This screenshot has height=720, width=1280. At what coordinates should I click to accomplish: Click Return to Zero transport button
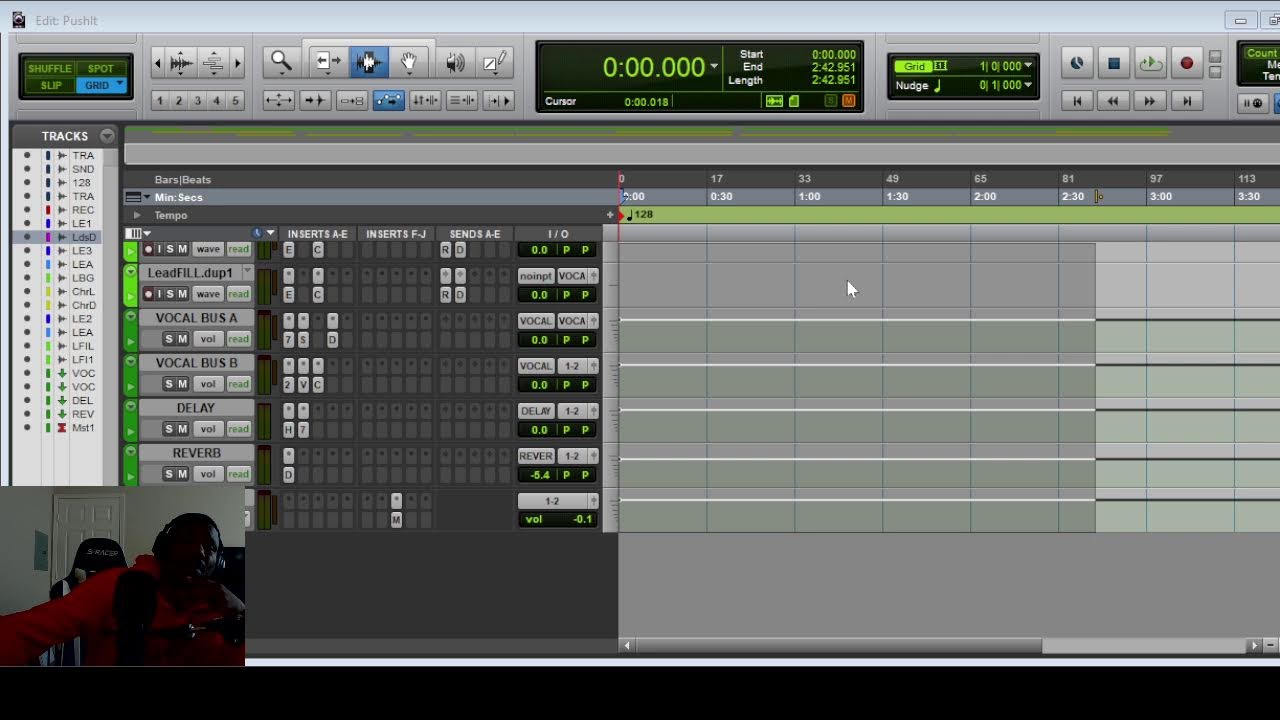pyautogui.click(x=1077, y=101)
